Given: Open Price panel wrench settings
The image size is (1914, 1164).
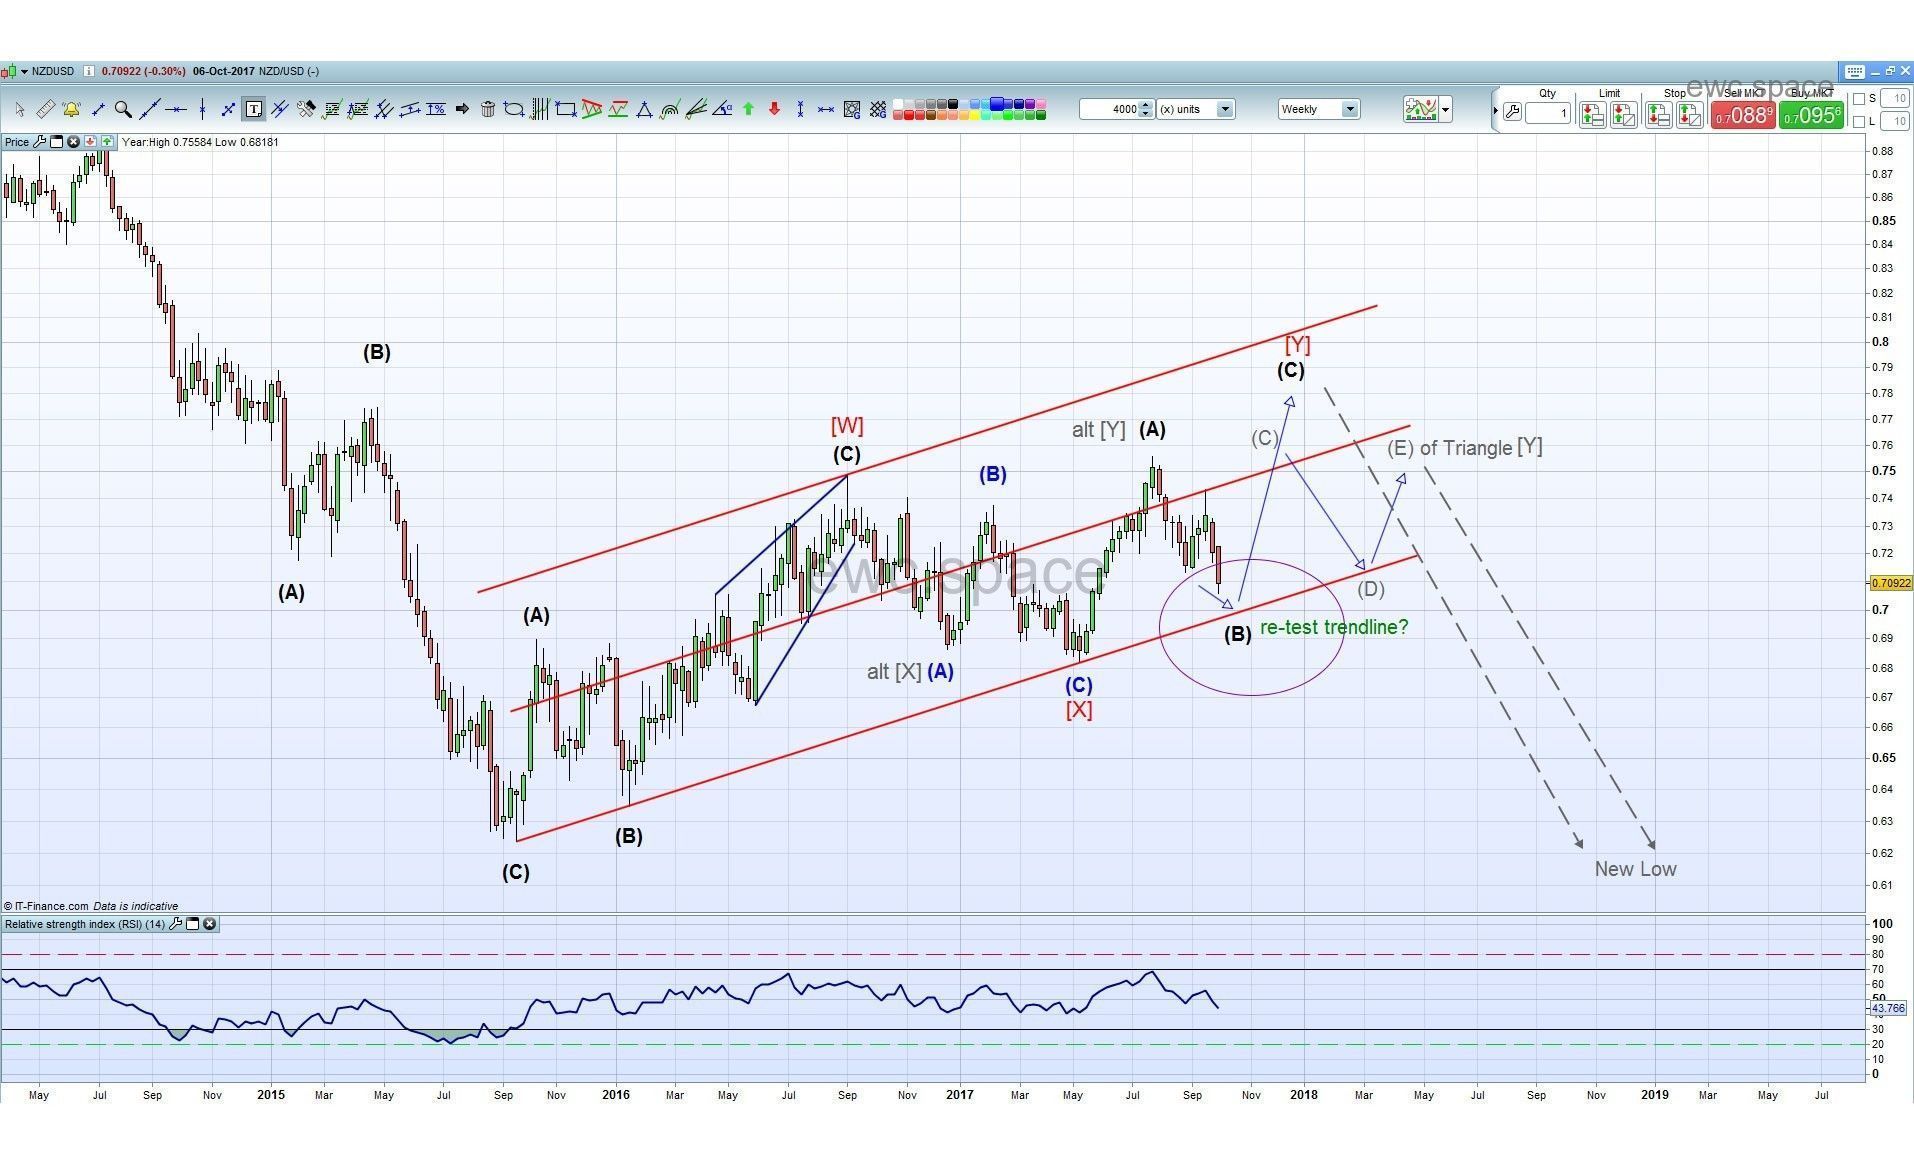Looking at the screenshot, I should click(40, 142).
